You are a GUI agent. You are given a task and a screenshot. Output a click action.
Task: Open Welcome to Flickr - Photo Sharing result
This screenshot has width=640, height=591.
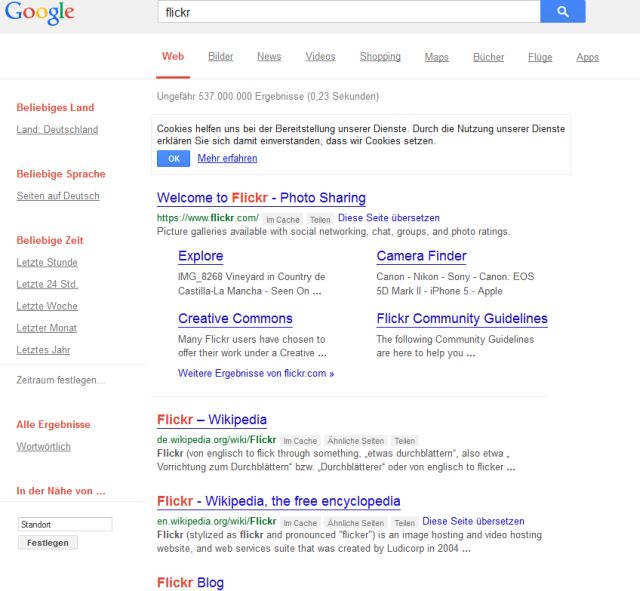261,198
